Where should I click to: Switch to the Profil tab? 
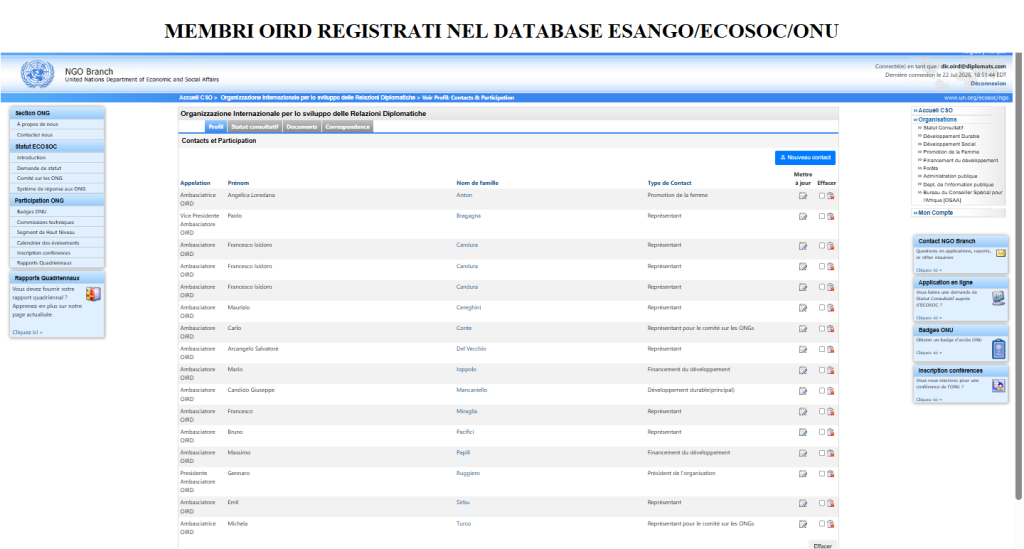pyautogui.click(x=216, y=127)
